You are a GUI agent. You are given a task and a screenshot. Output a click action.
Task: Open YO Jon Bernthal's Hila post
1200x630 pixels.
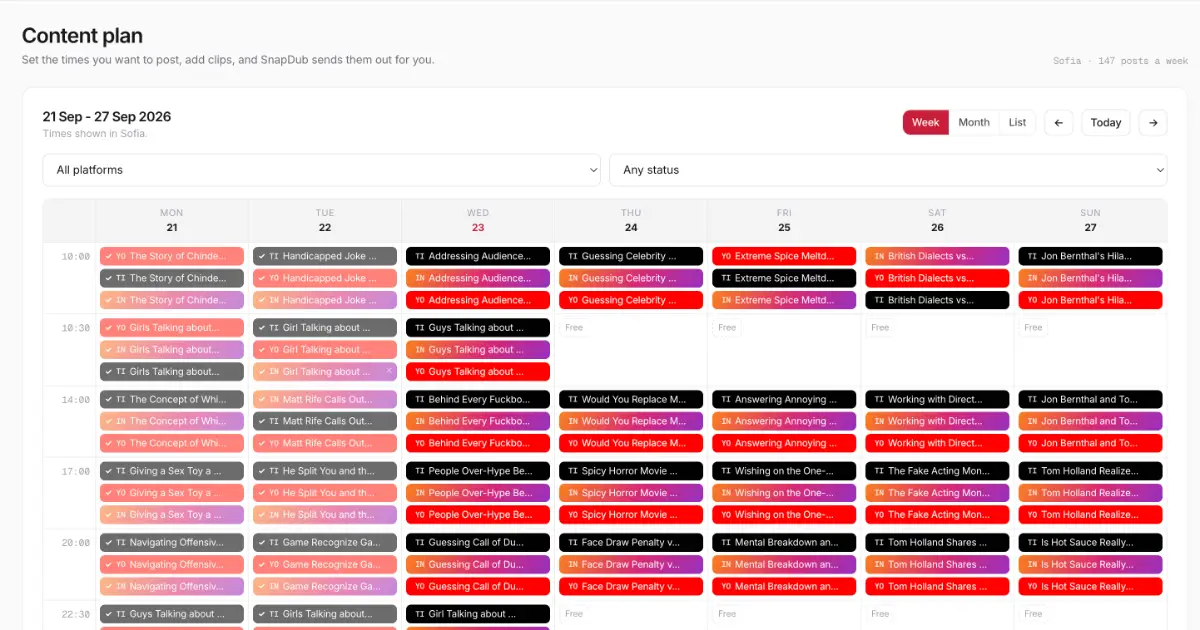[1091, 300]
